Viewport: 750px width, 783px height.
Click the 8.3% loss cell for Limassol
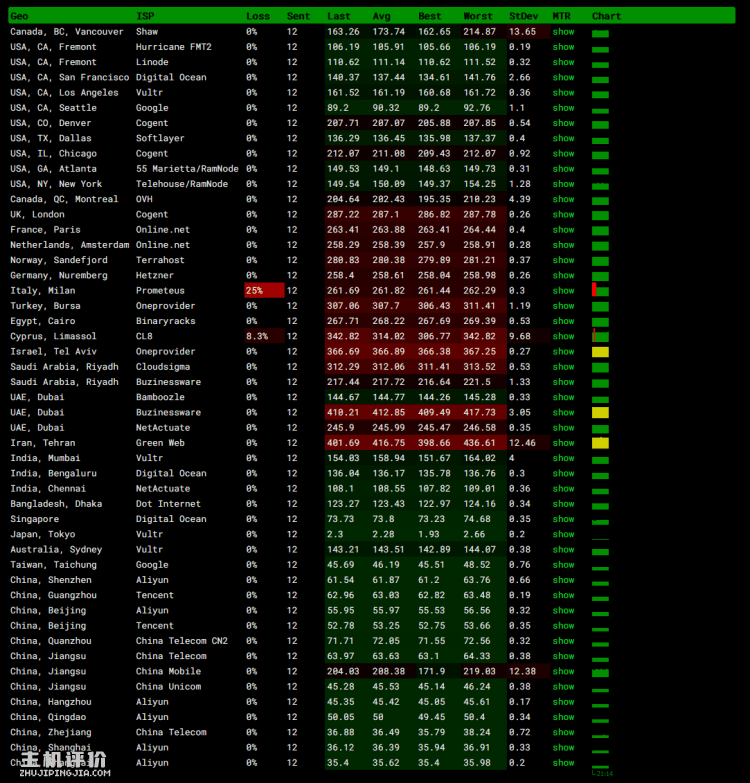(264, 336)
